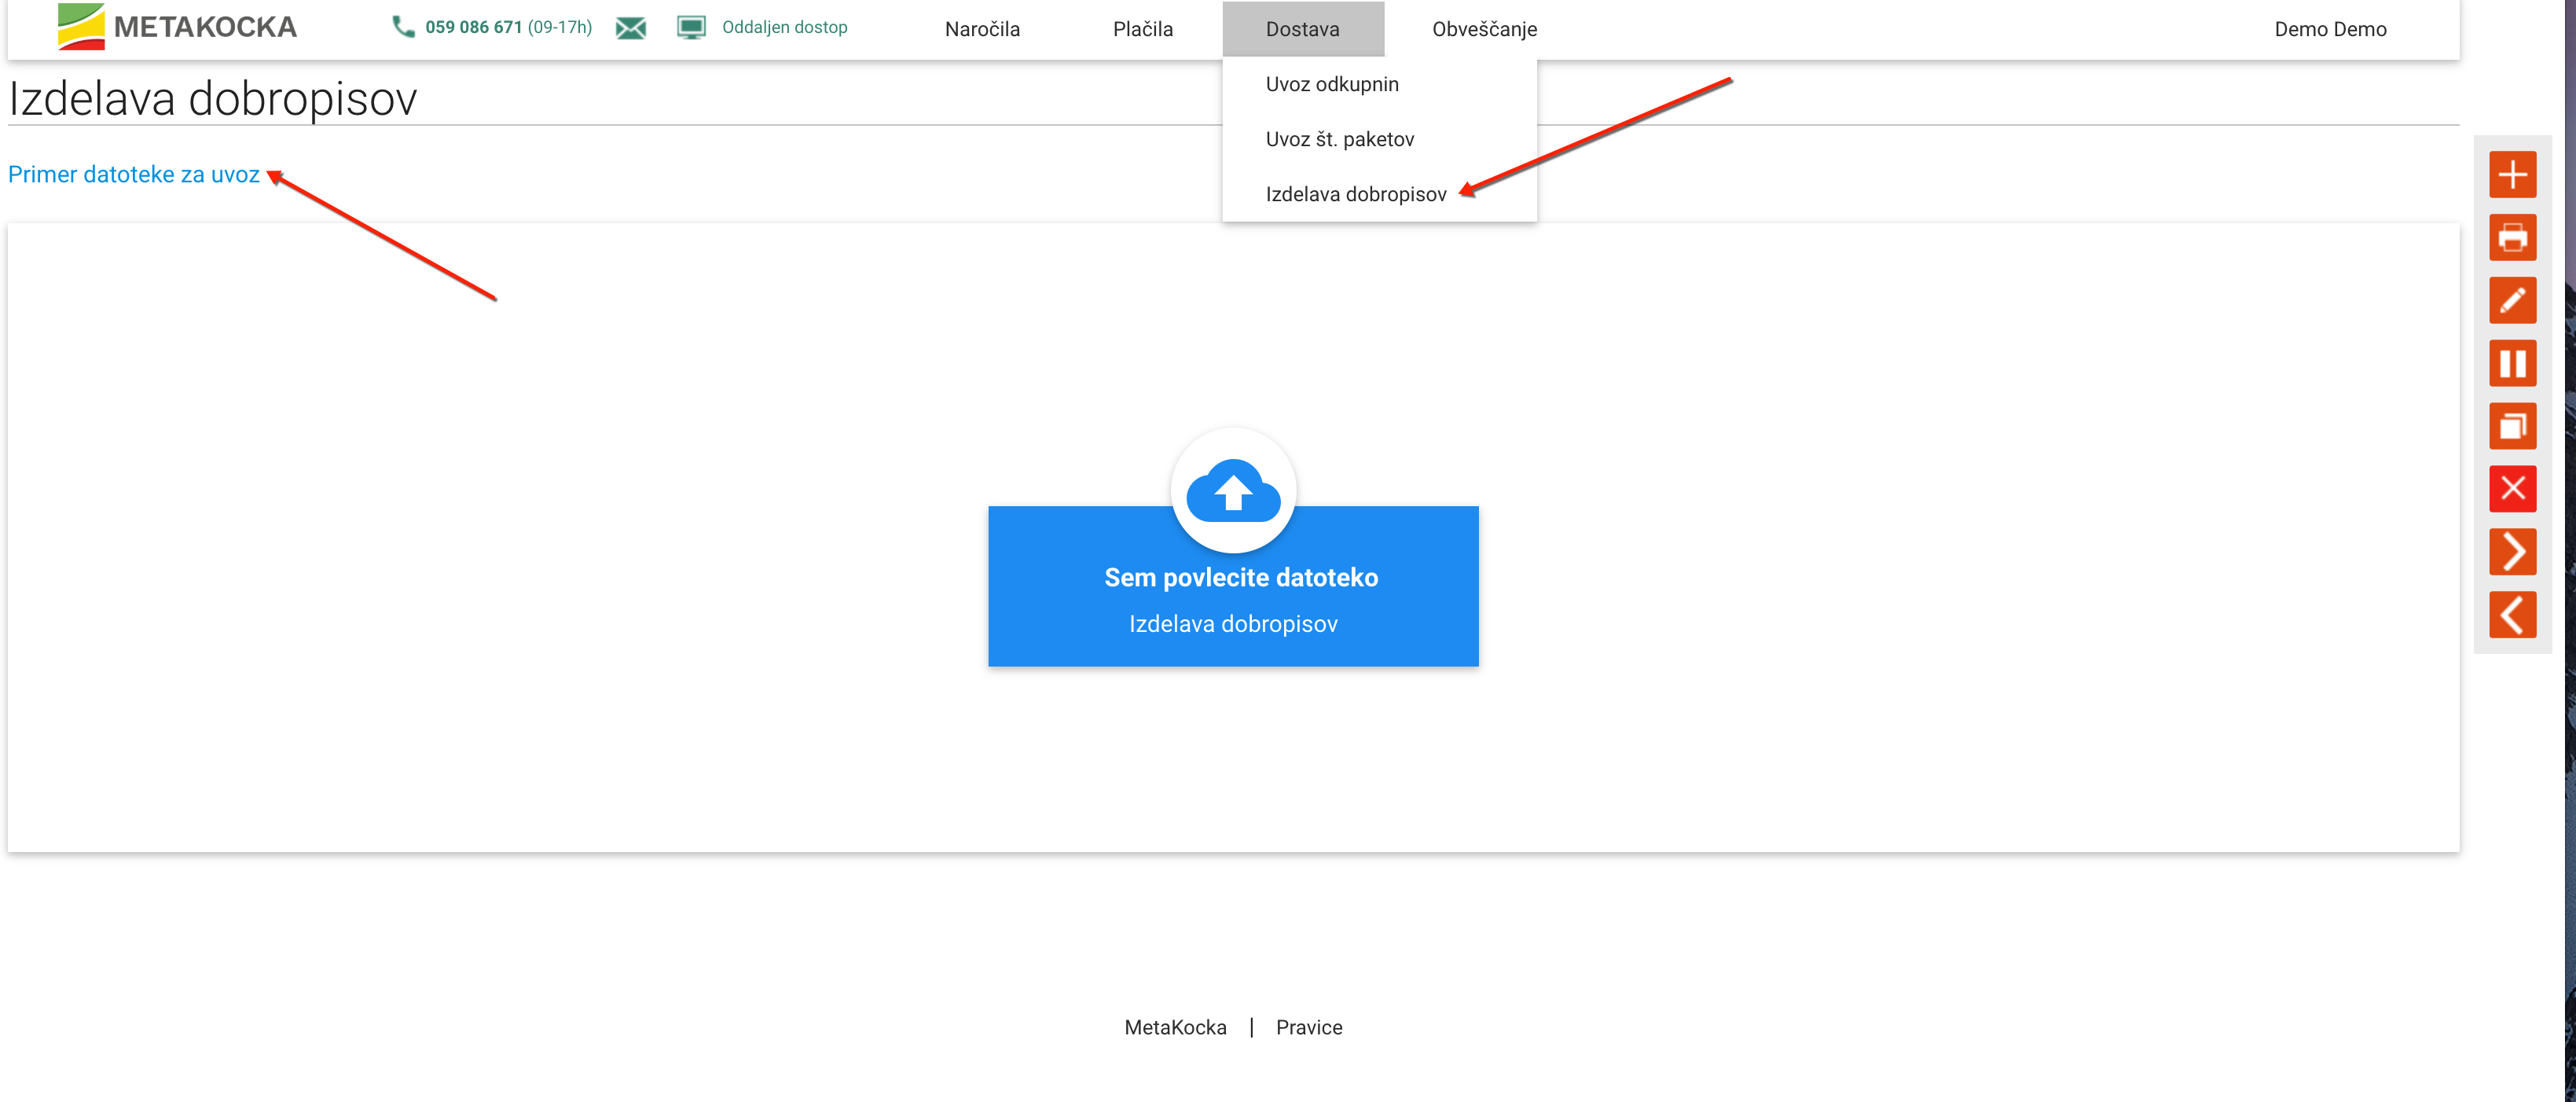Click the orange plus icon in sidebar
Viewport: 2576px width, 1102px height.
point(2512,175)
